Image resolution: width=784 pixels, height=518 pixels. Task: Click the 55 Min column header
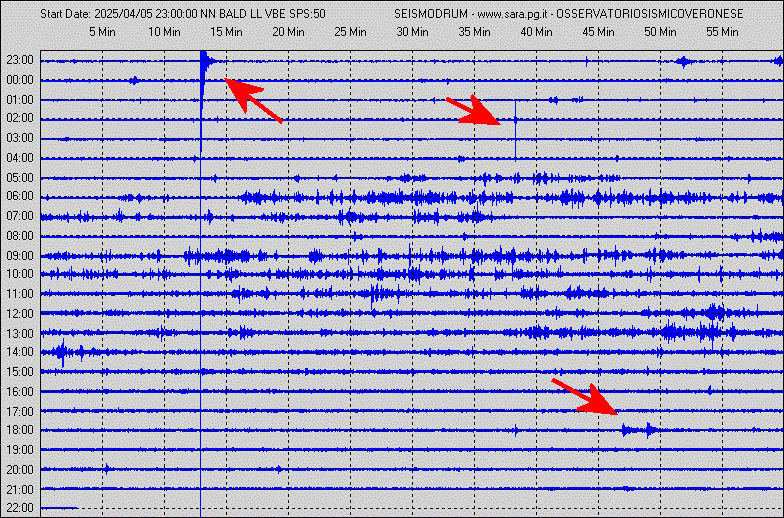[722, 32]
